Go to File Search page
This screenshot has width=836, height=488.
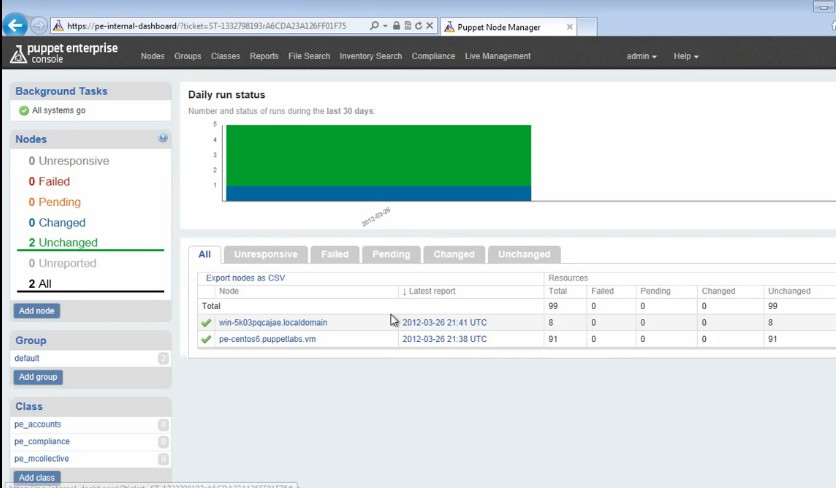[309, 56]
